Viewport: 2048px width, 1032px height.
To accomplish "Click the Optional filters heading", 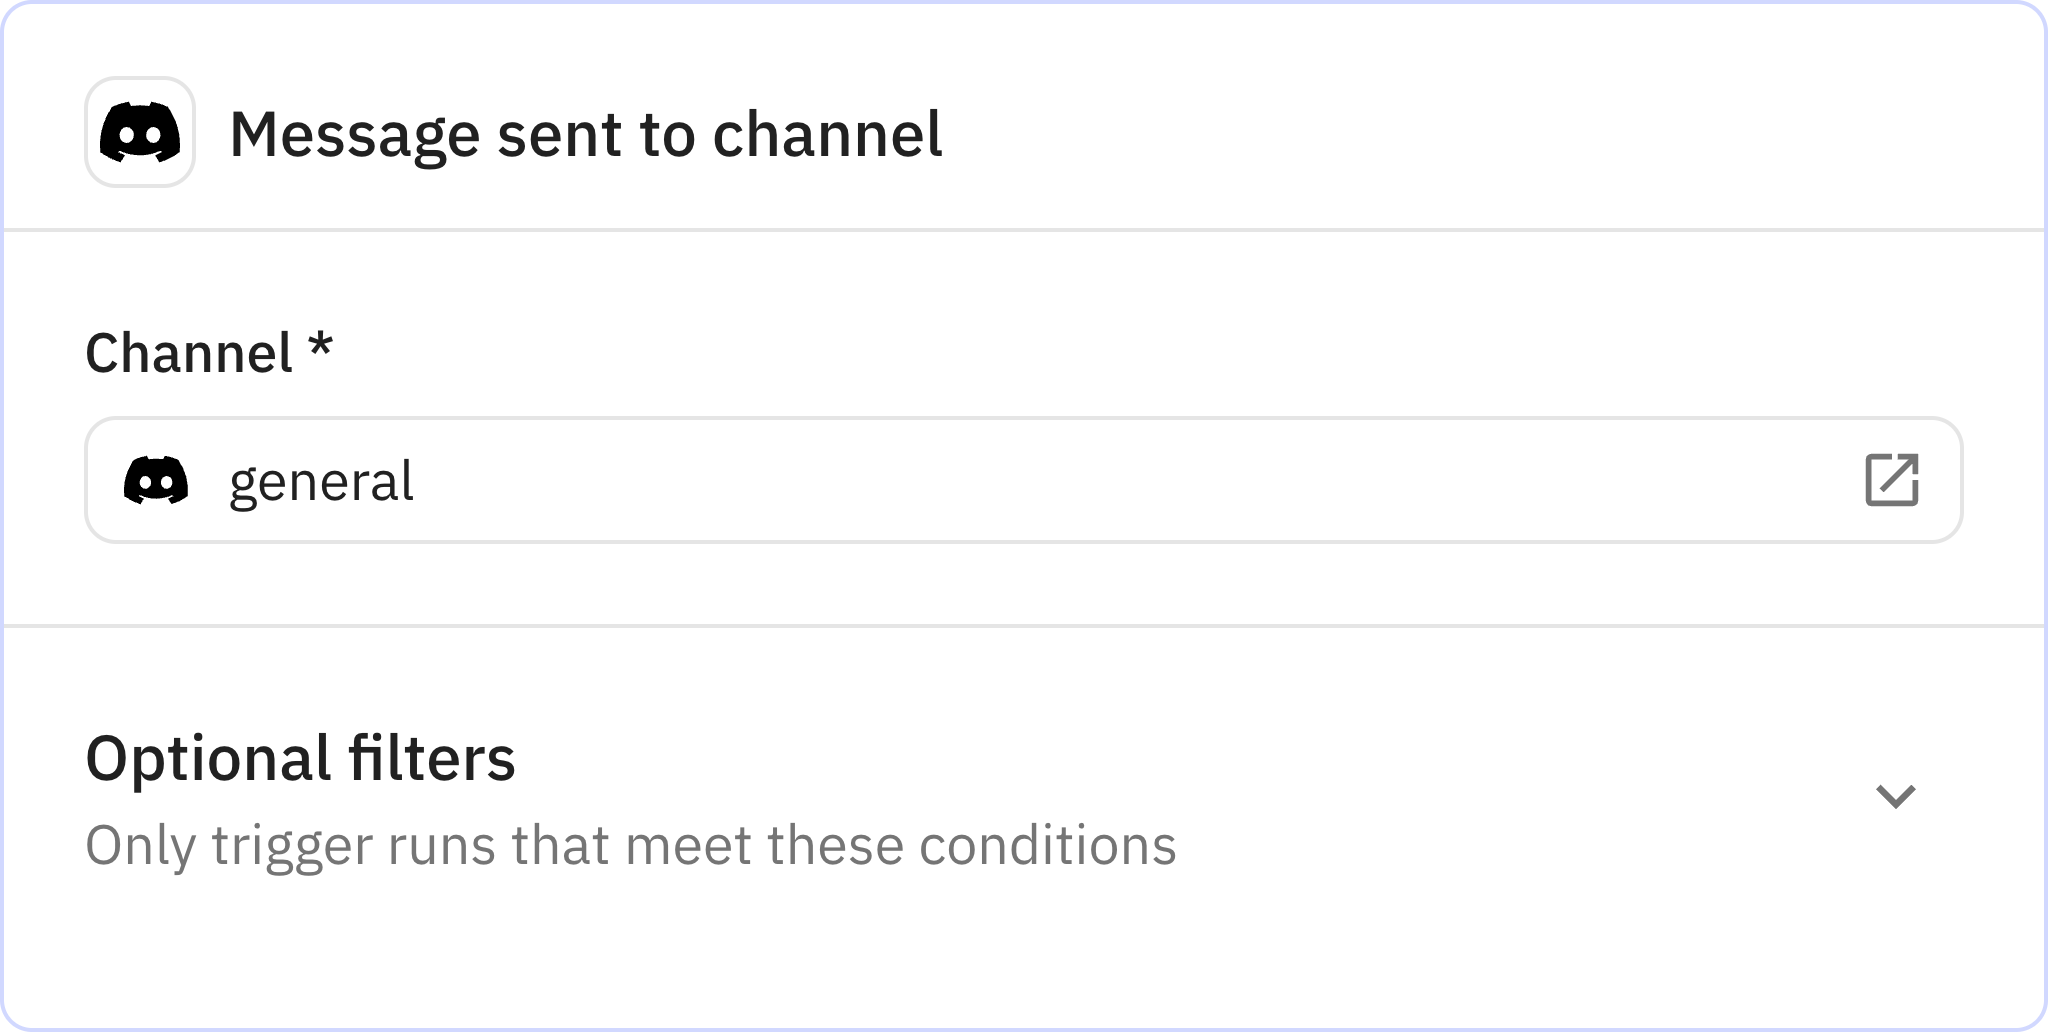I will 300,758.
